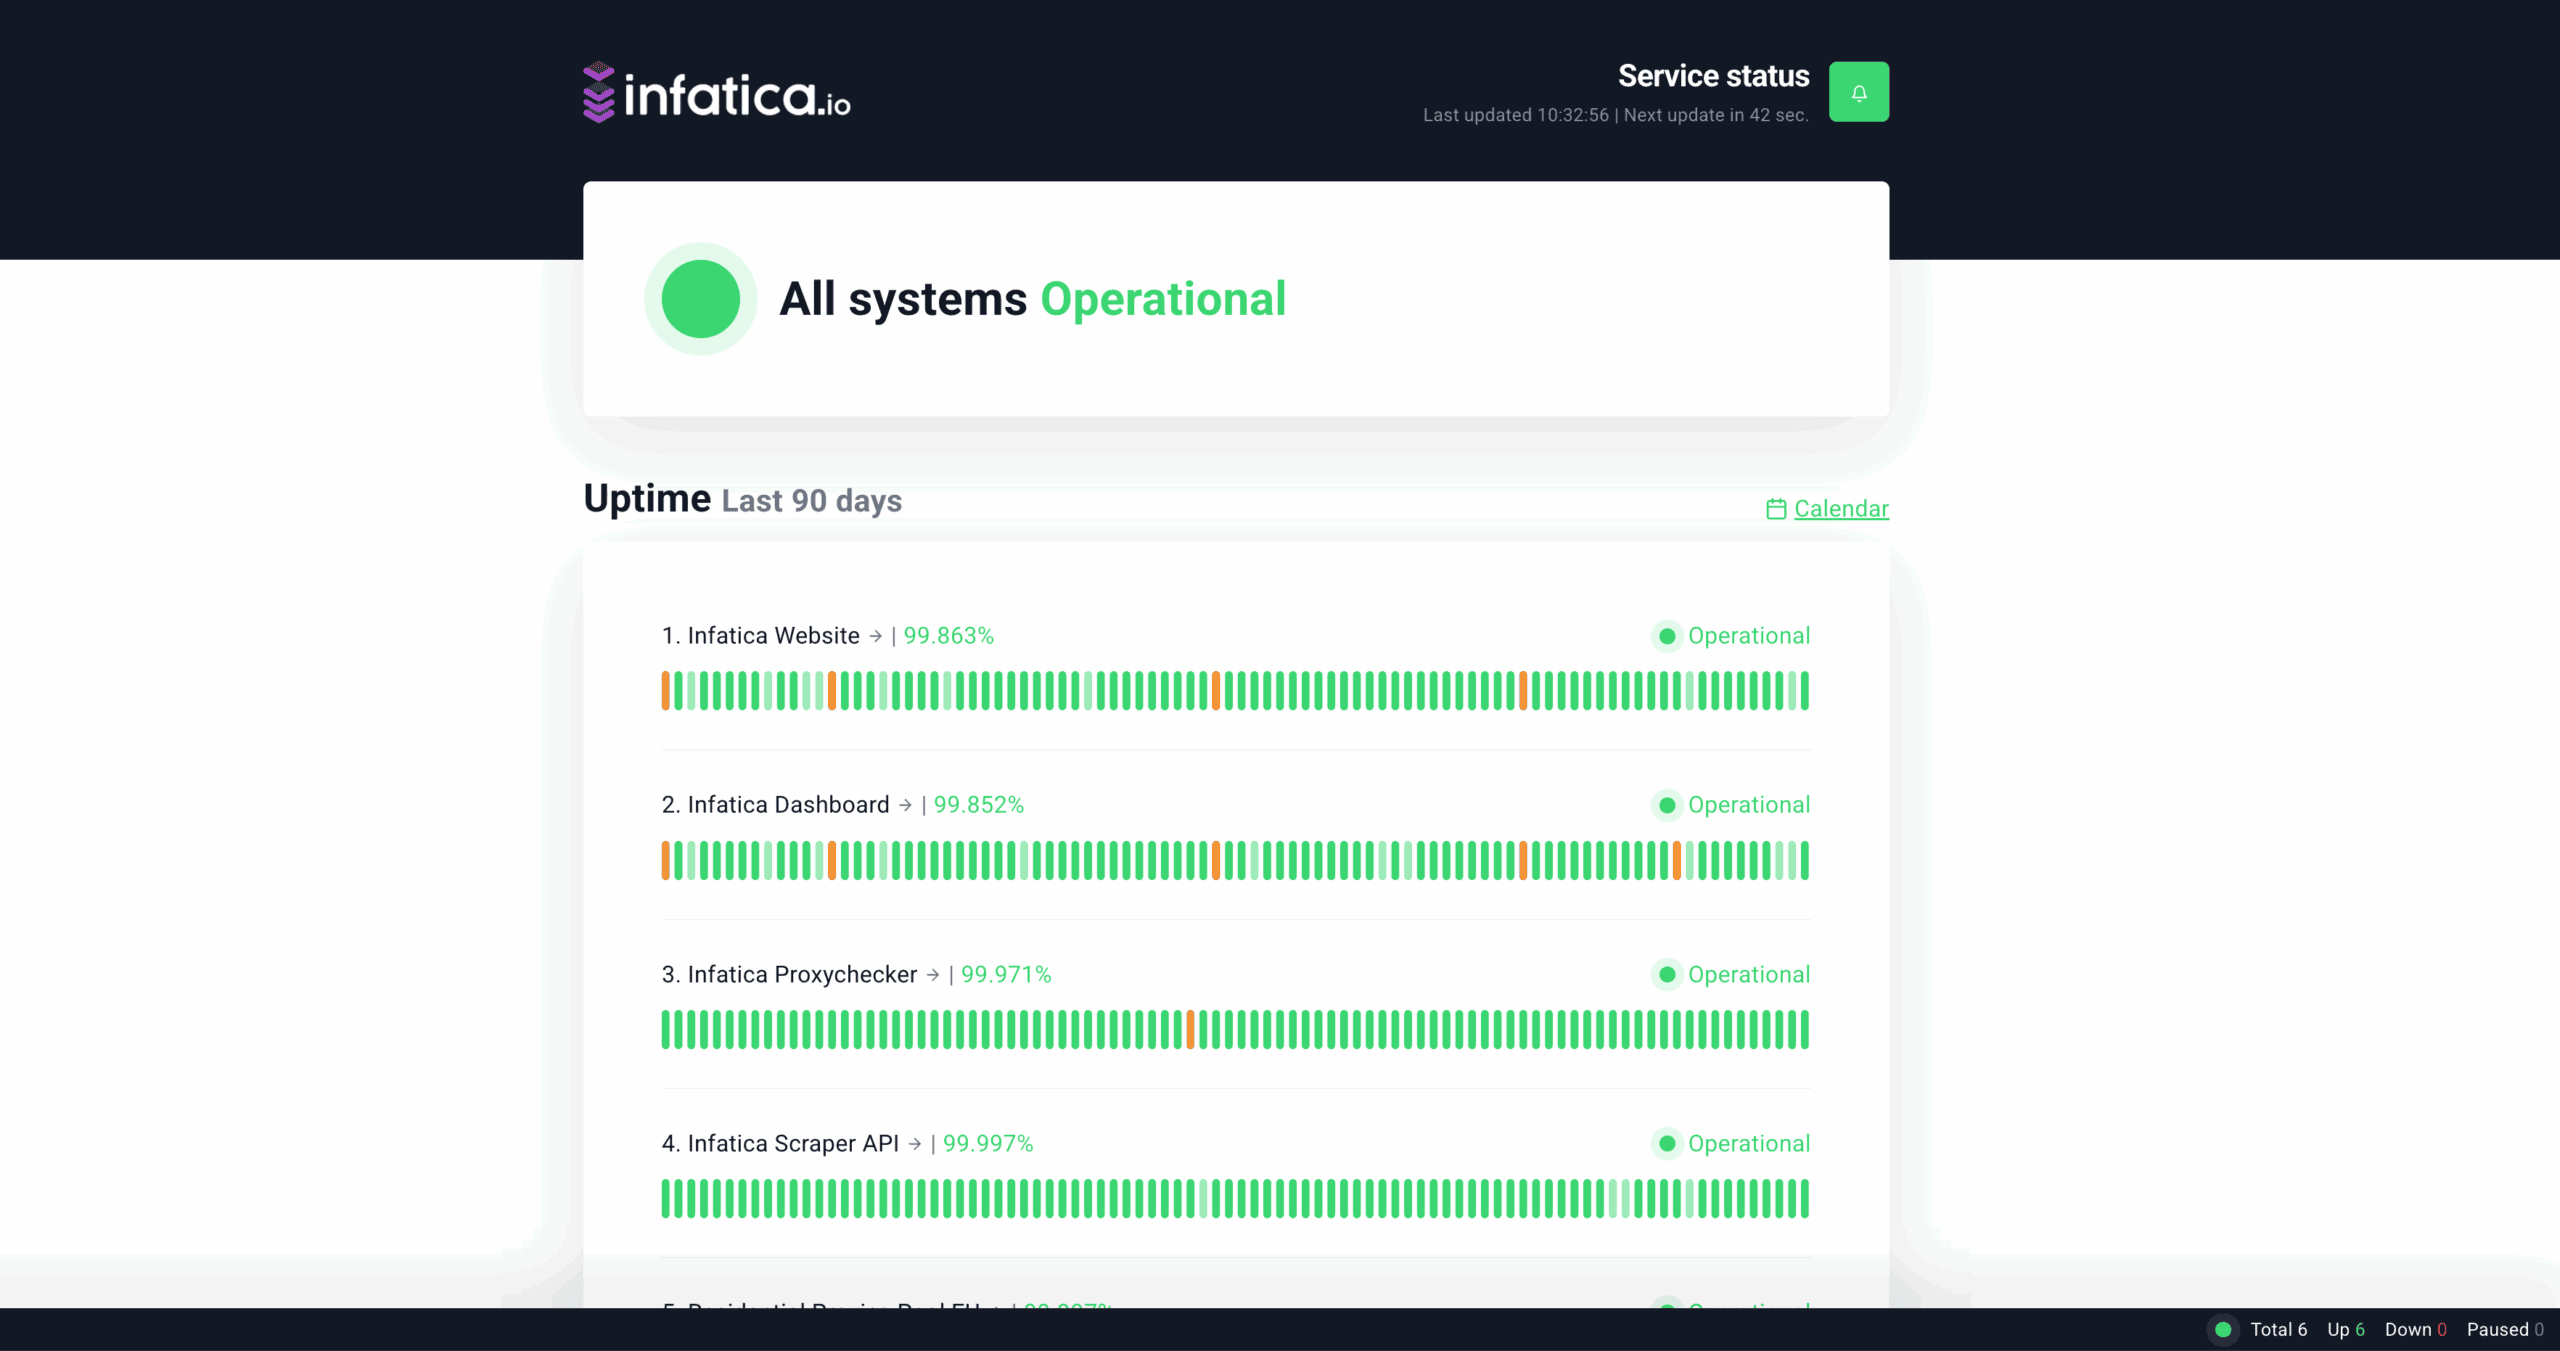Click the arrow icon next to Infatica Scraper API
Image resolution: width=2560 pixels, height=1351 pixels.
point(915,1143)
